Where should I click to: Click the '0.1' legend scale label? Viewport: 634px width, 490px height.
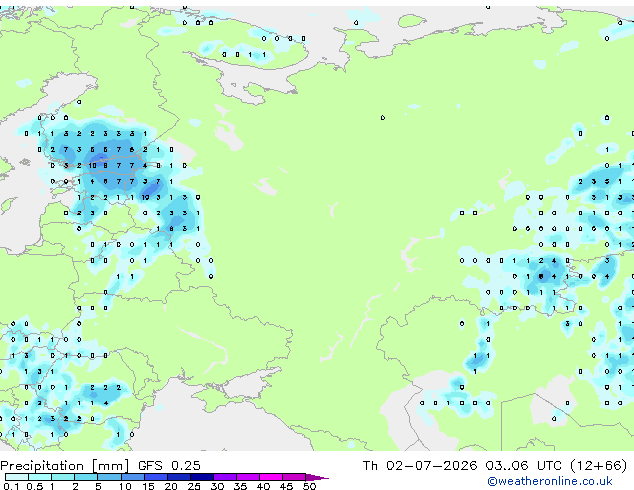pyautogui.click(x=11, y=486)
